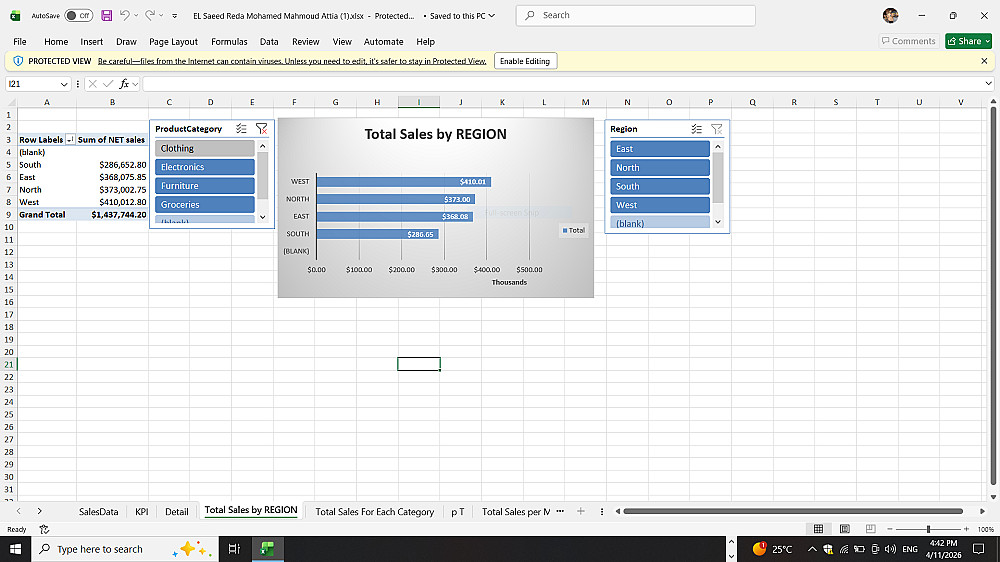Click the Protected View warning link text
This screenshot has width=1000, height=562.
click(292, 61)
